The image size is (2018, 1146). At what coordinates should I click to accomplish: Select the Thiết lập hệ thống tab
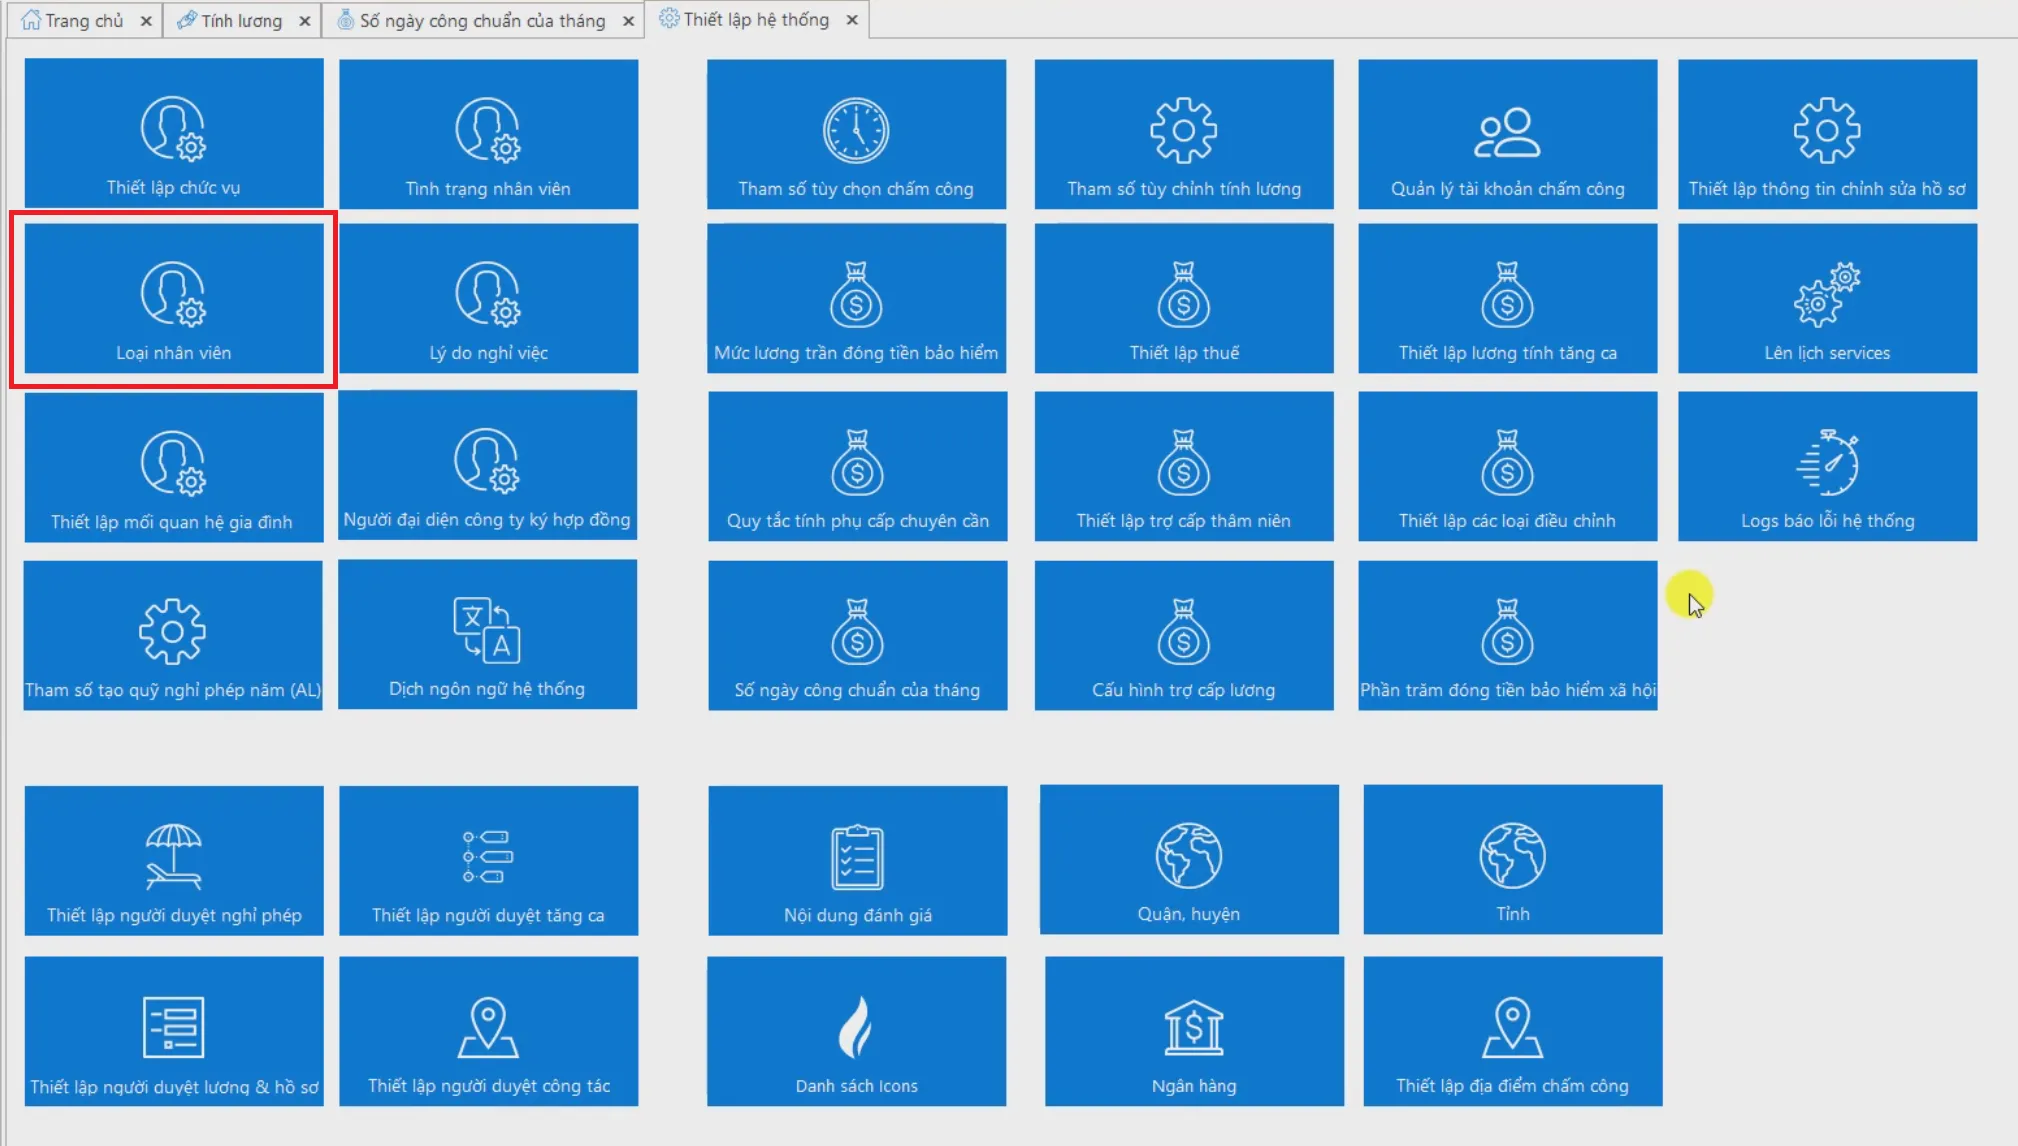pos(756,19)
